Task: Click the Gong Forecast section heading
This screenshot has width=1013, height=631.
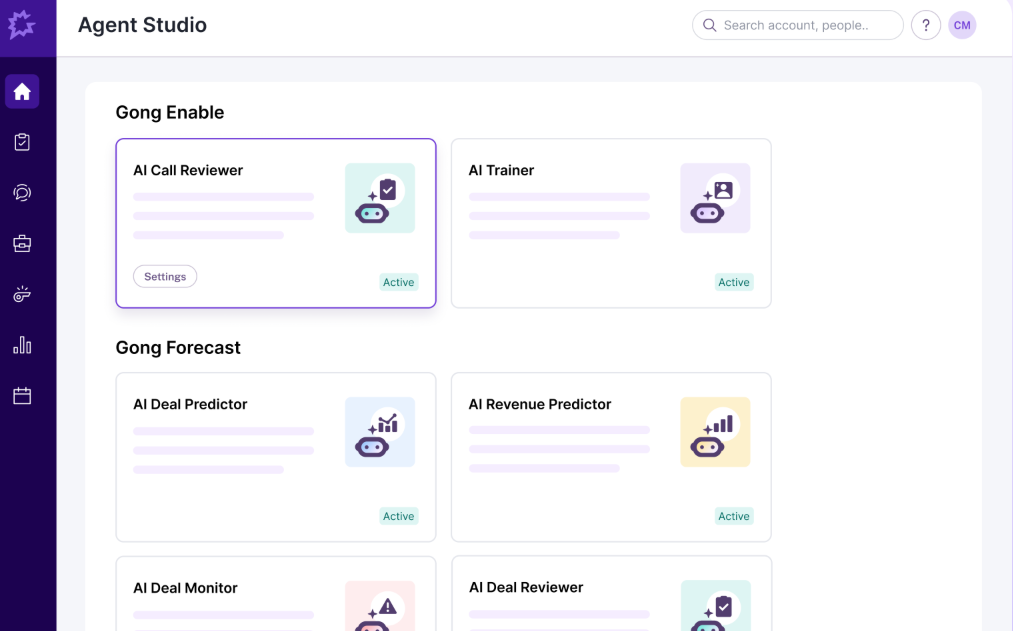Action: pos(178,347)
